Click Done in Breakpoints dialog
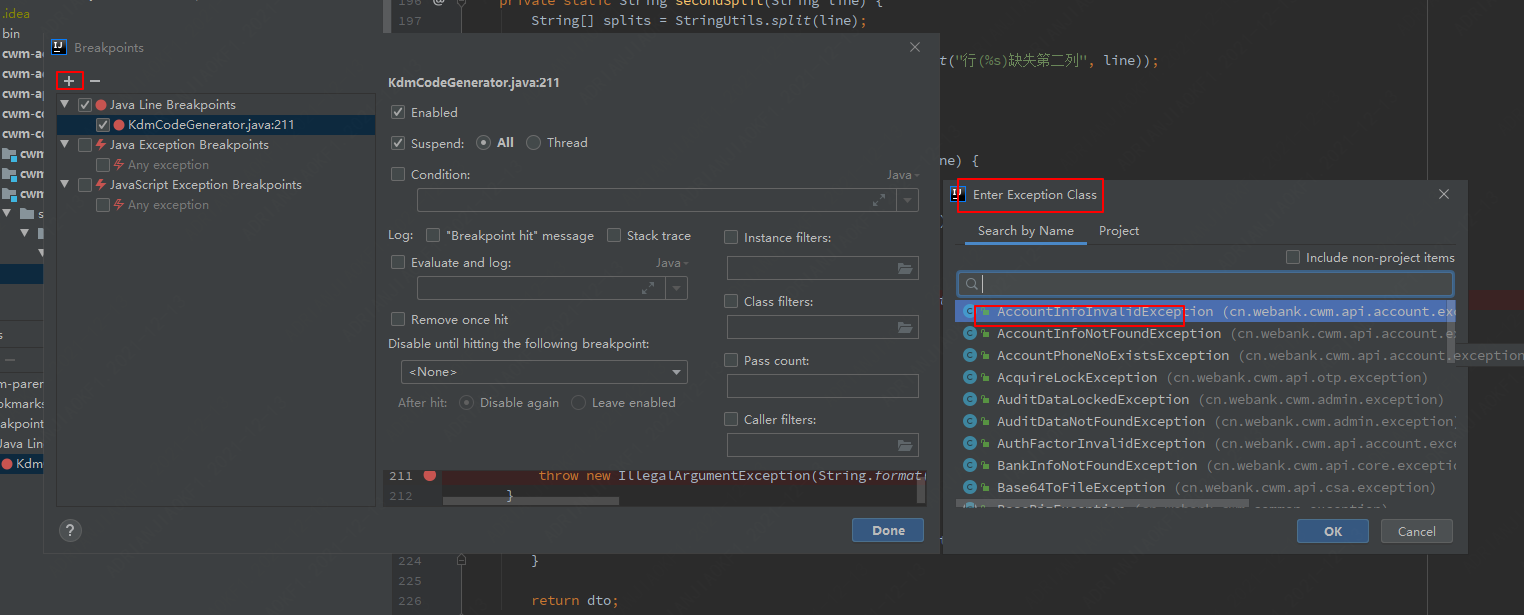The height and width of the screenshot is (615, 1524). (x=888, y=531)
